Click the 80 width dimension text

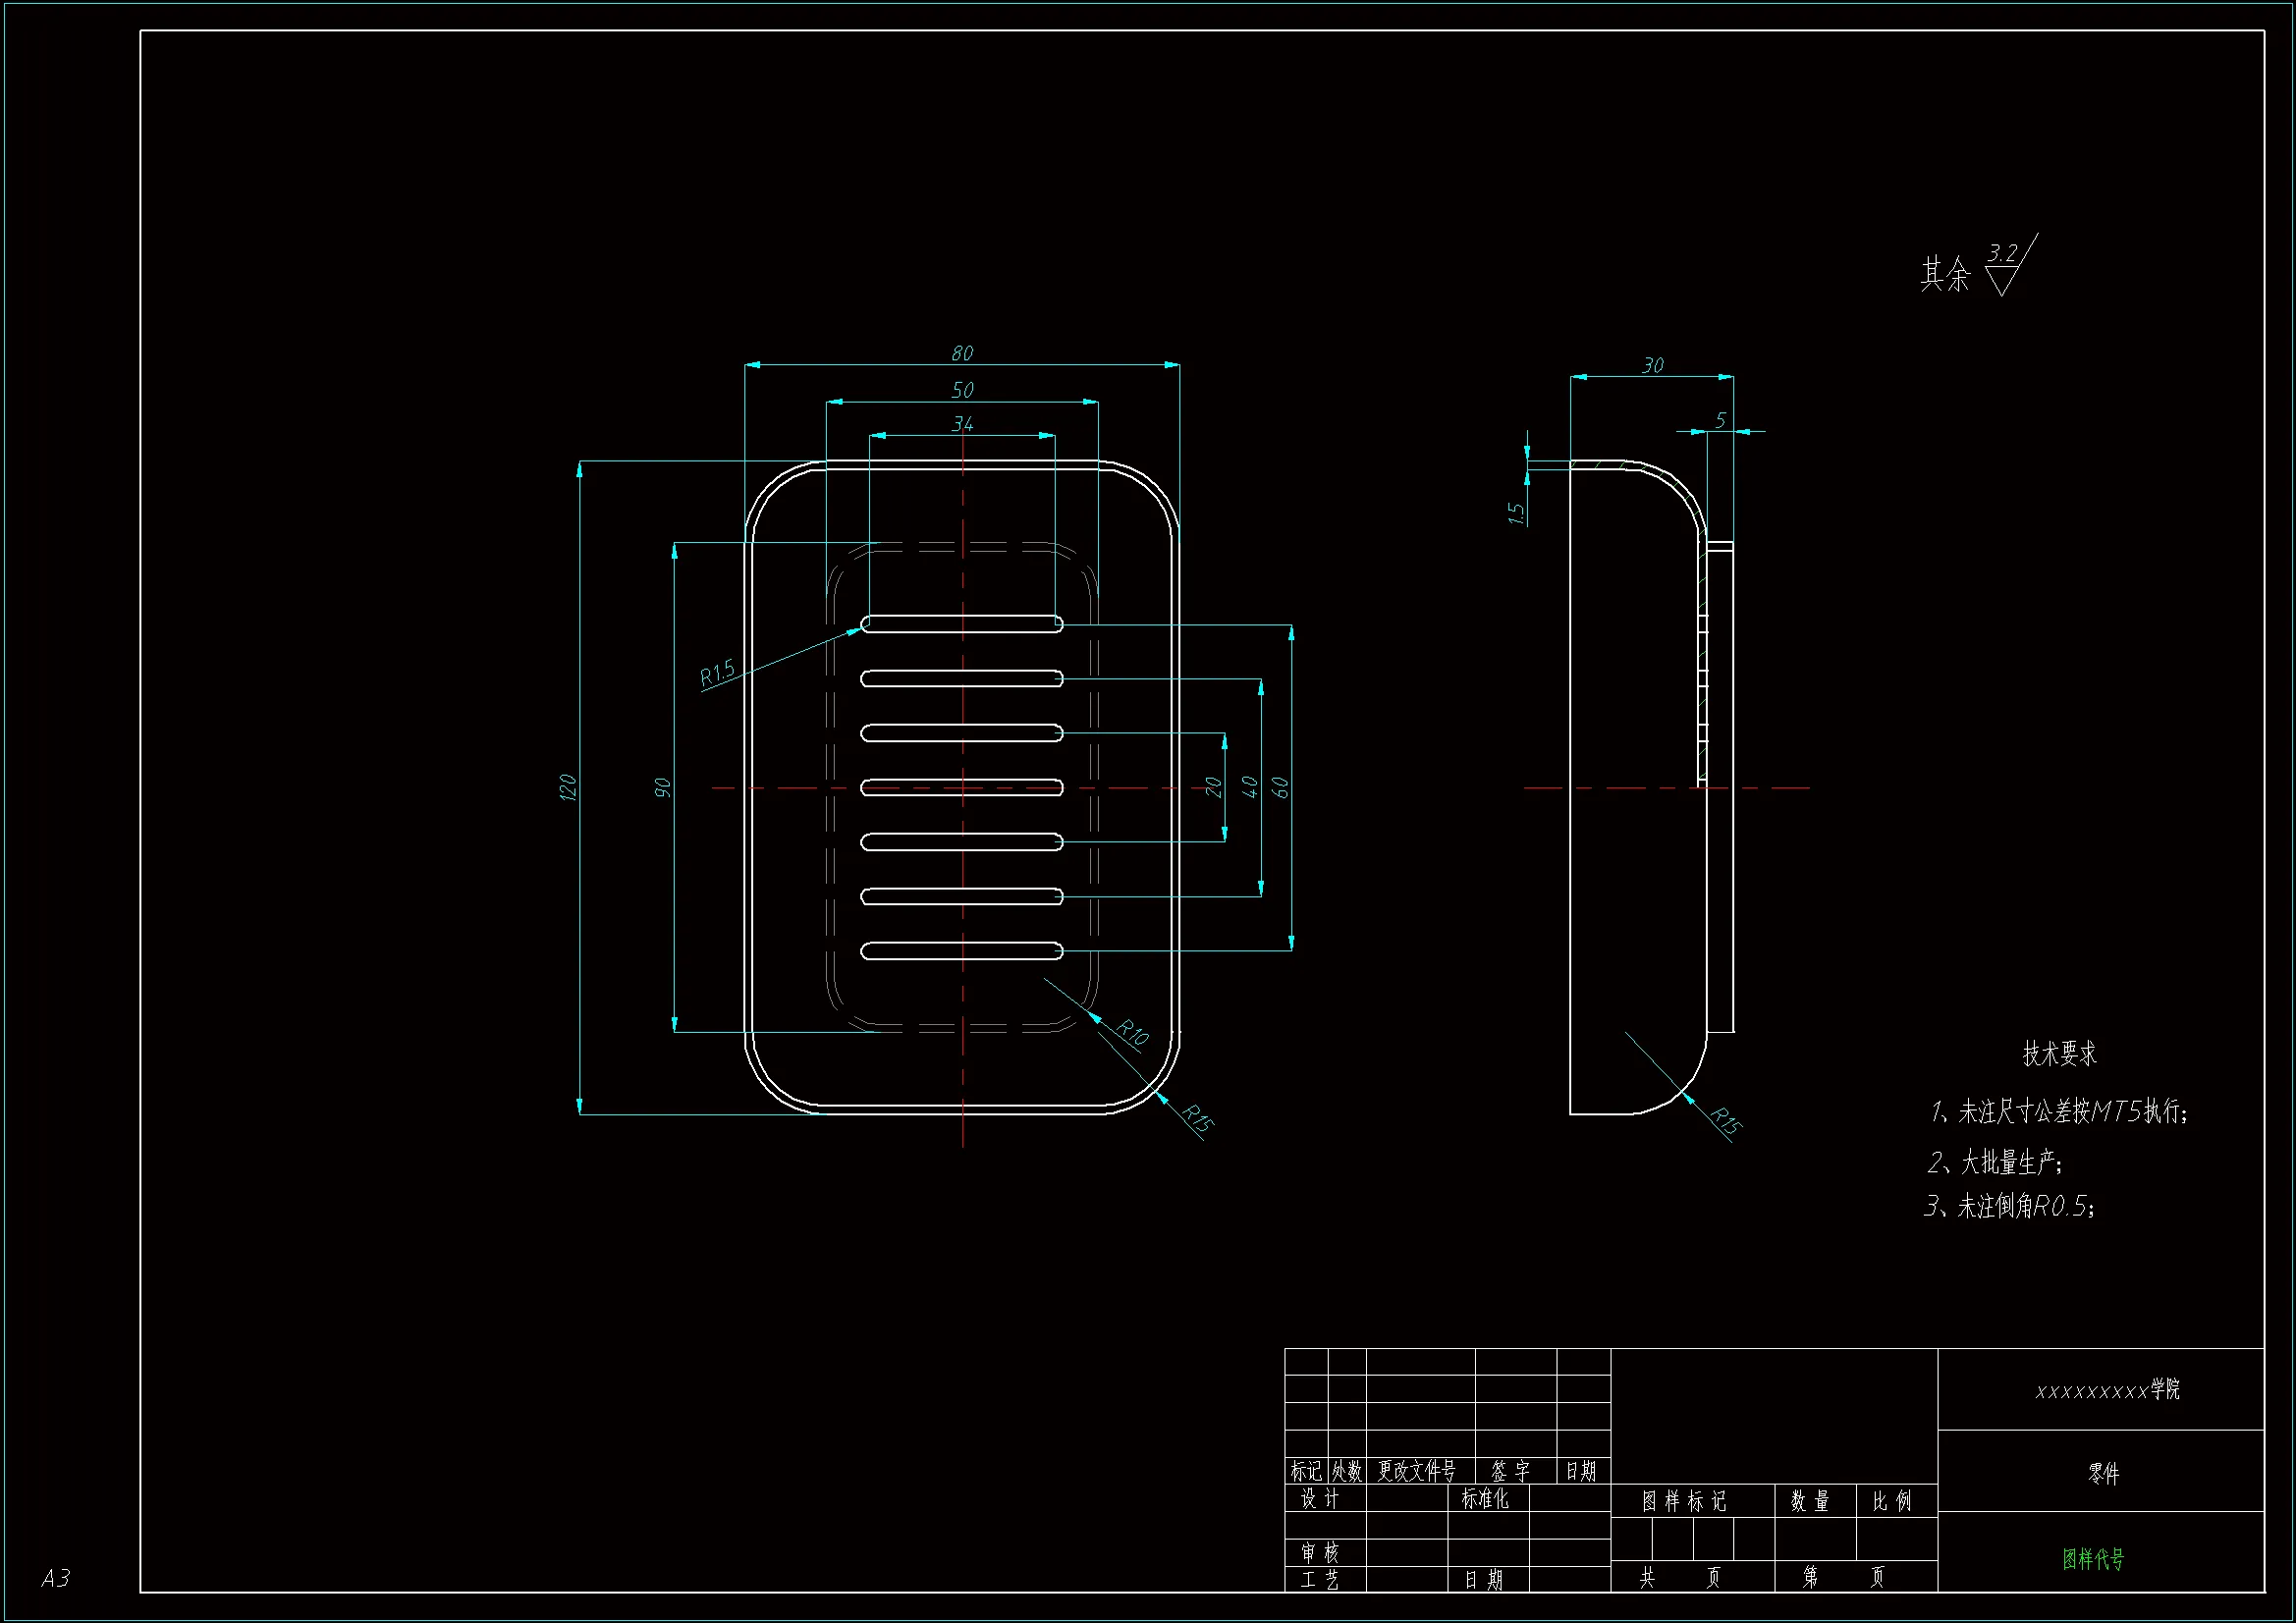pos(962,353)
